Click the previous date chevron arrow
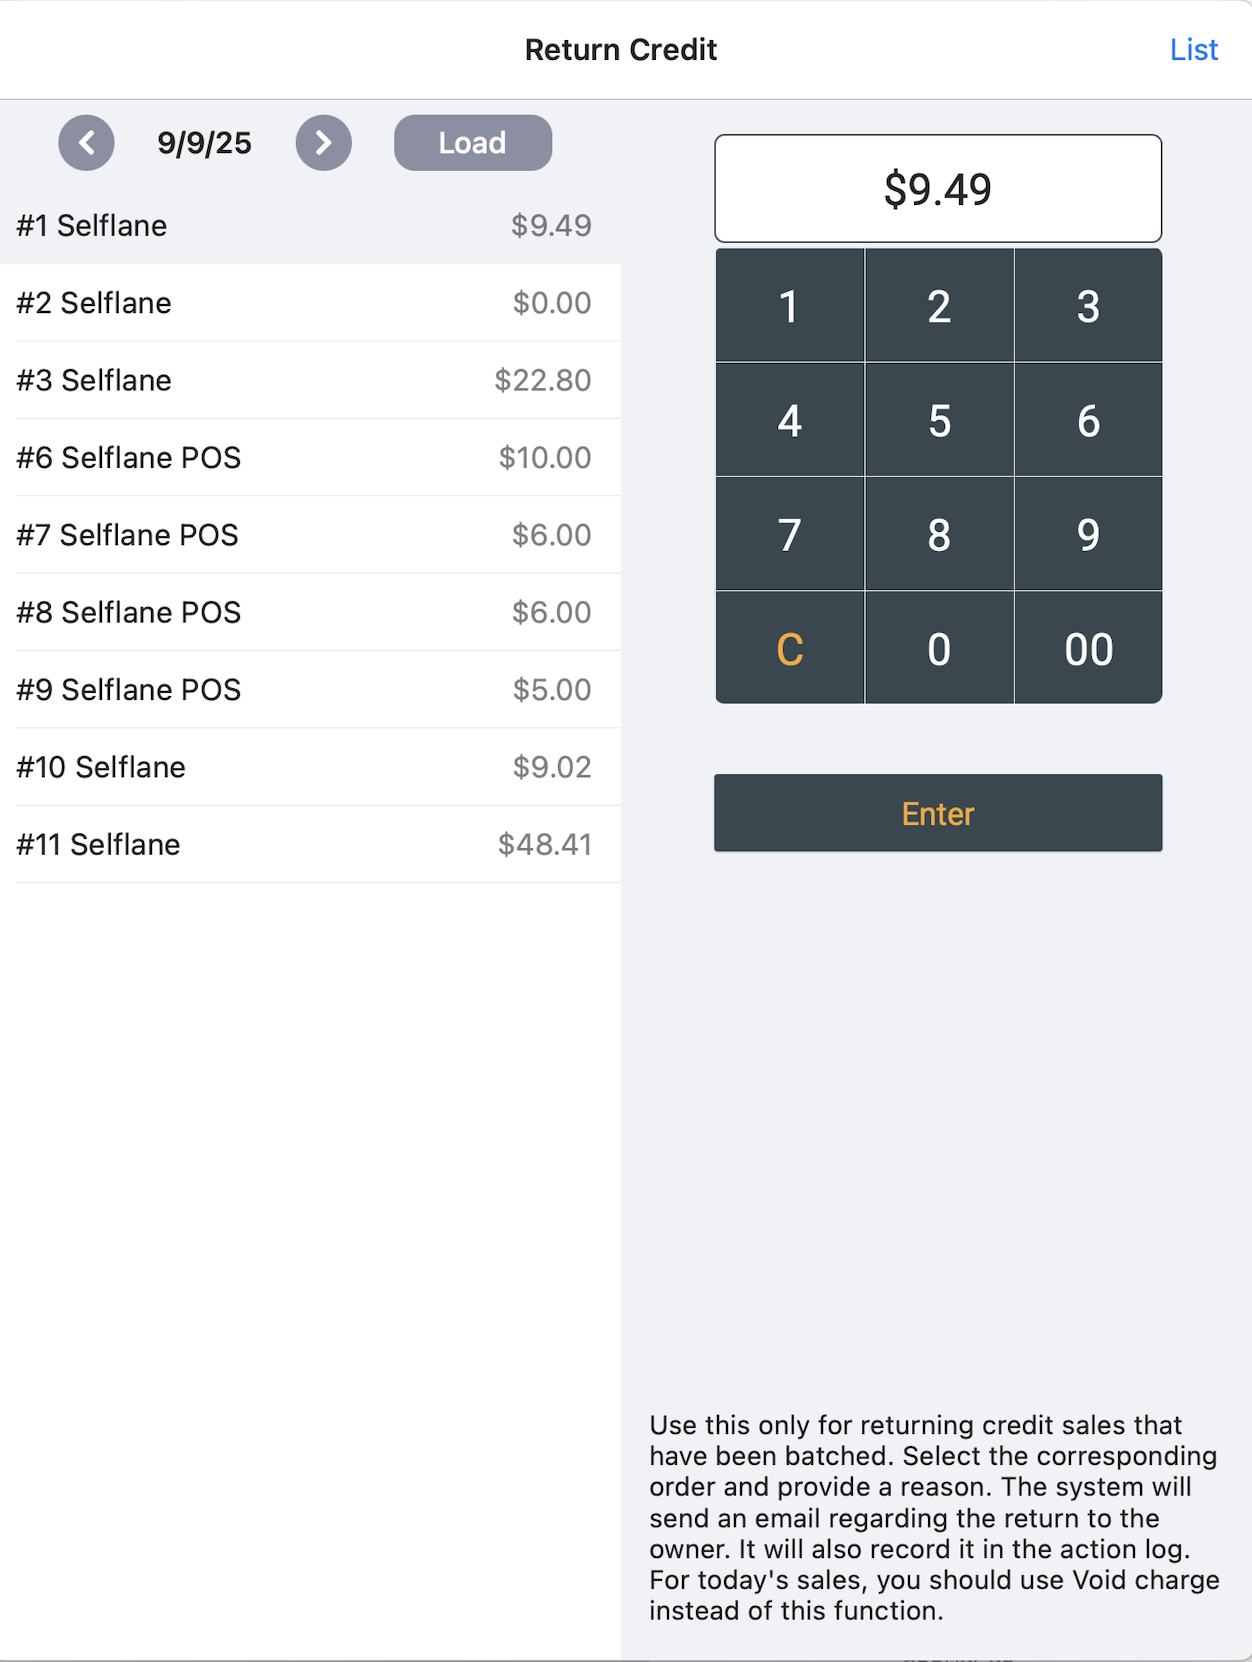The image size is (1252, 1662). [x=86, y=143]
